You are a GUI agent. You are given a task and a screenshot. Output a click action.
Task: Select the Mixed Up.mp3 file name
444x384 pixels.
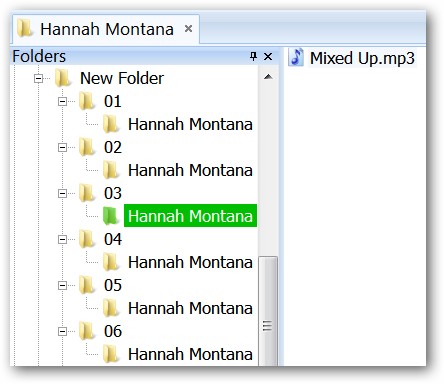click(x=362, y=58)
